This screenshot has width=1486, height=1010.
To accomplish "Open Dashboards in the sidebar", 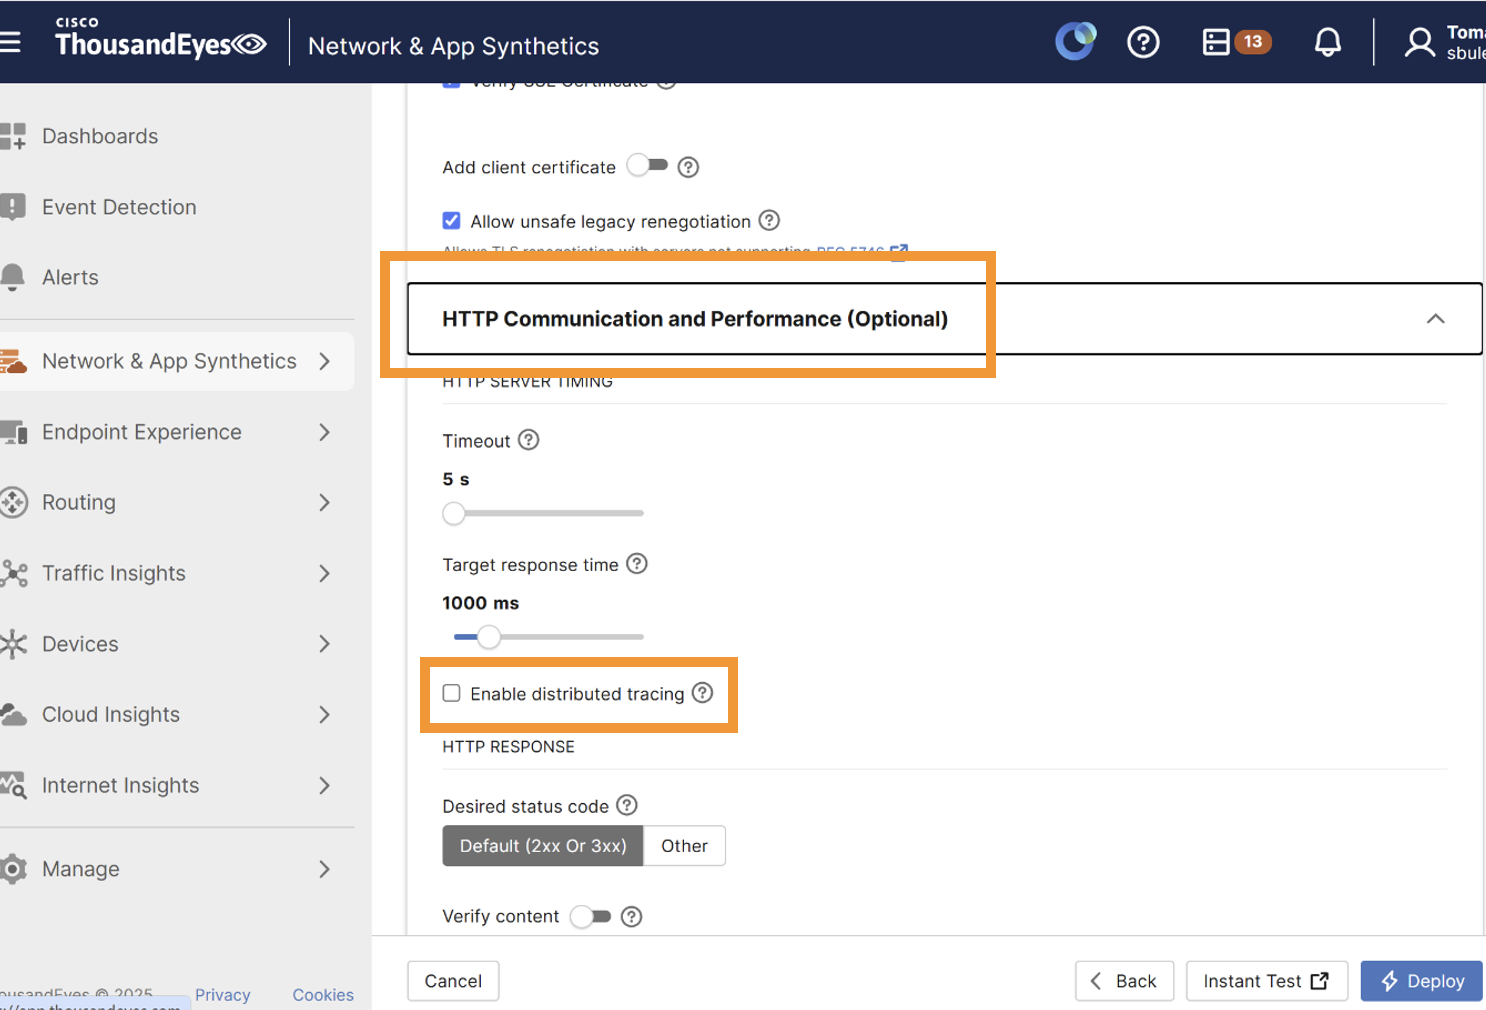I will click(x=100, y=136).
